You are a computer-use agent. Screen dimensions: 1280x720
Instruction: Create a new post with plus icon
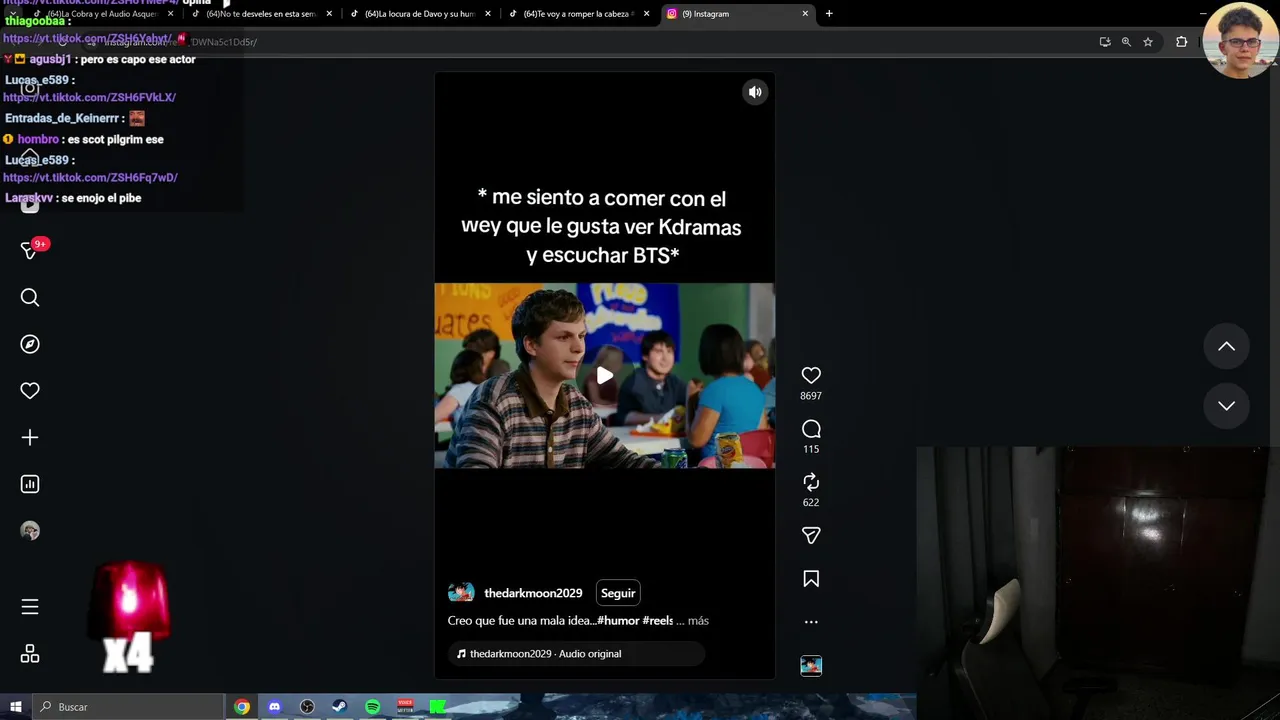point(30,438)
